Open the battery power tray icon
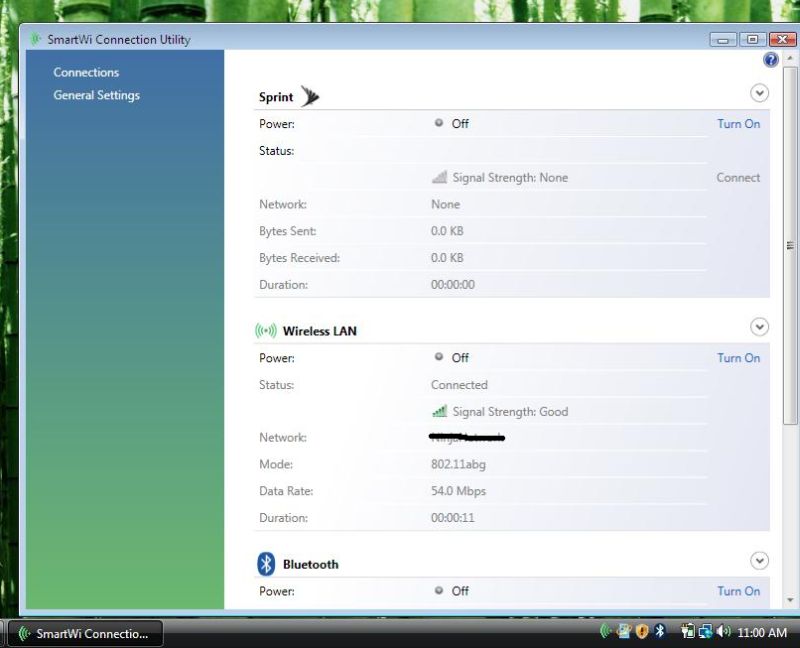 688,632
